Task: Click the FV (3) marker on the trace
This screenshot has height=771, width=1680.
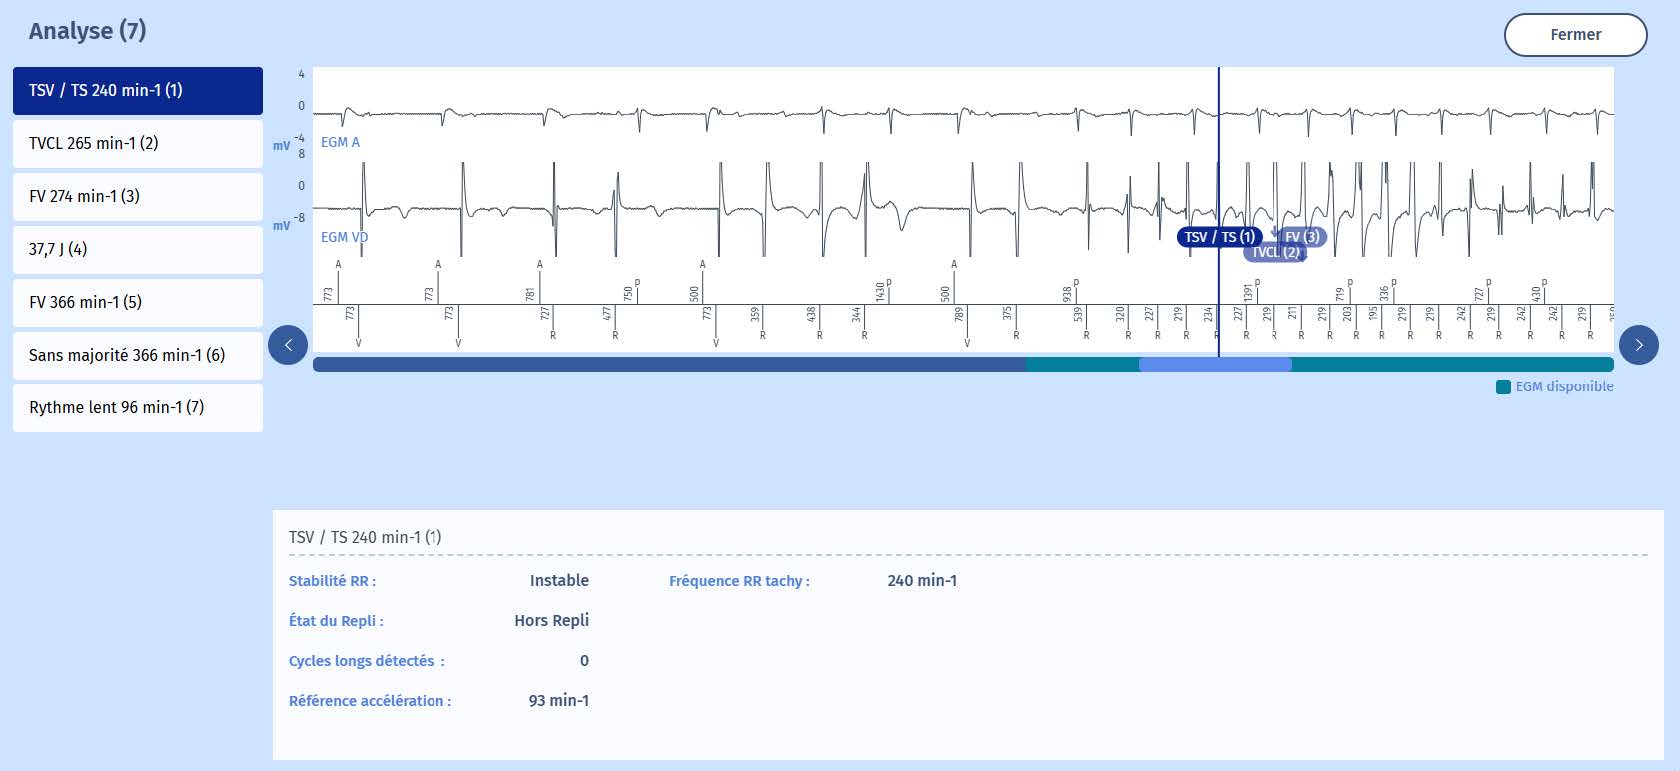Action: click(x=1303, y=237)
